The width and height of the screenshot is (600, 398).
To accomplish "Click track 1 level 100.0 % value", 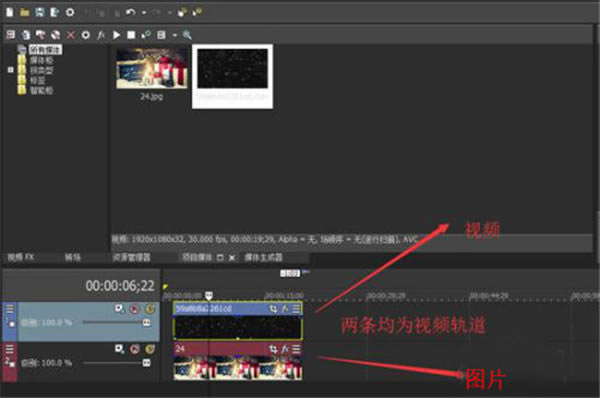I will 57,322.
